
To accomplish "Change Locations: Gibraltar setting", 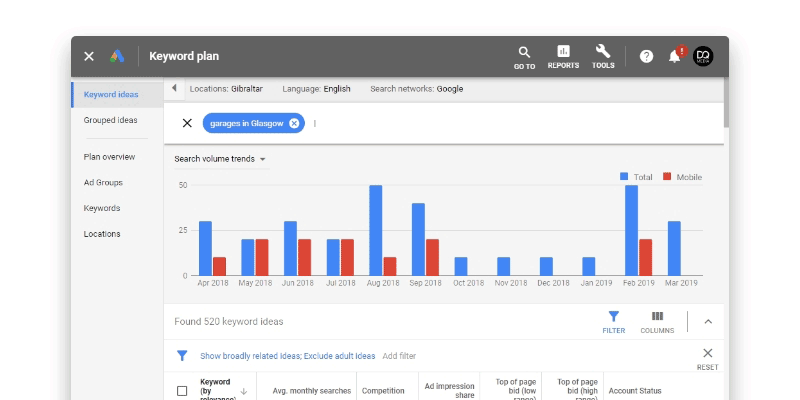I will click(x=226, y=89).
